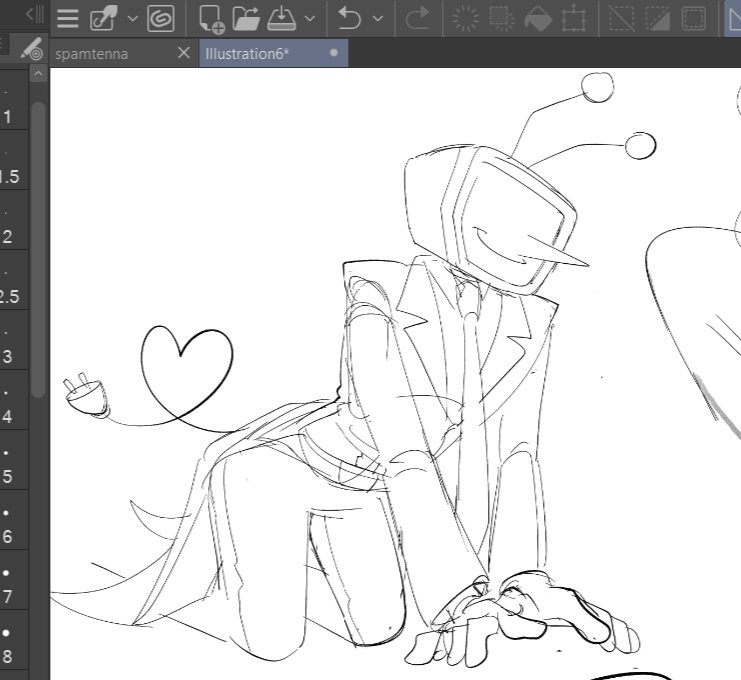This screenshot has height=680, width=741.
Task: Click the Clip Studio launcher icon
Action: click(160, 18)
